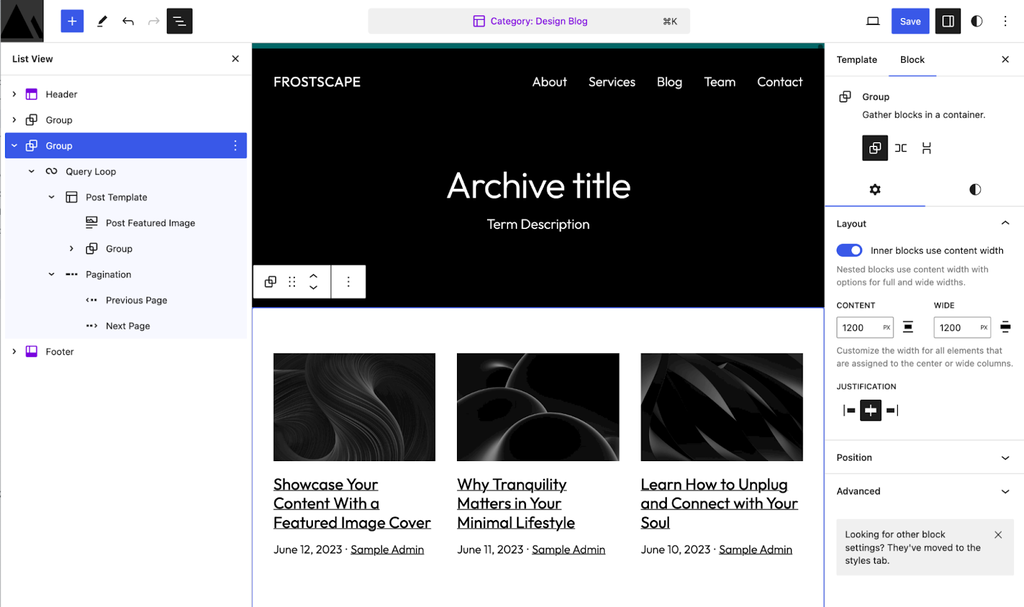Disable Inner blocks use content width
Screen dimensions: 1024x607
[849, 250]
